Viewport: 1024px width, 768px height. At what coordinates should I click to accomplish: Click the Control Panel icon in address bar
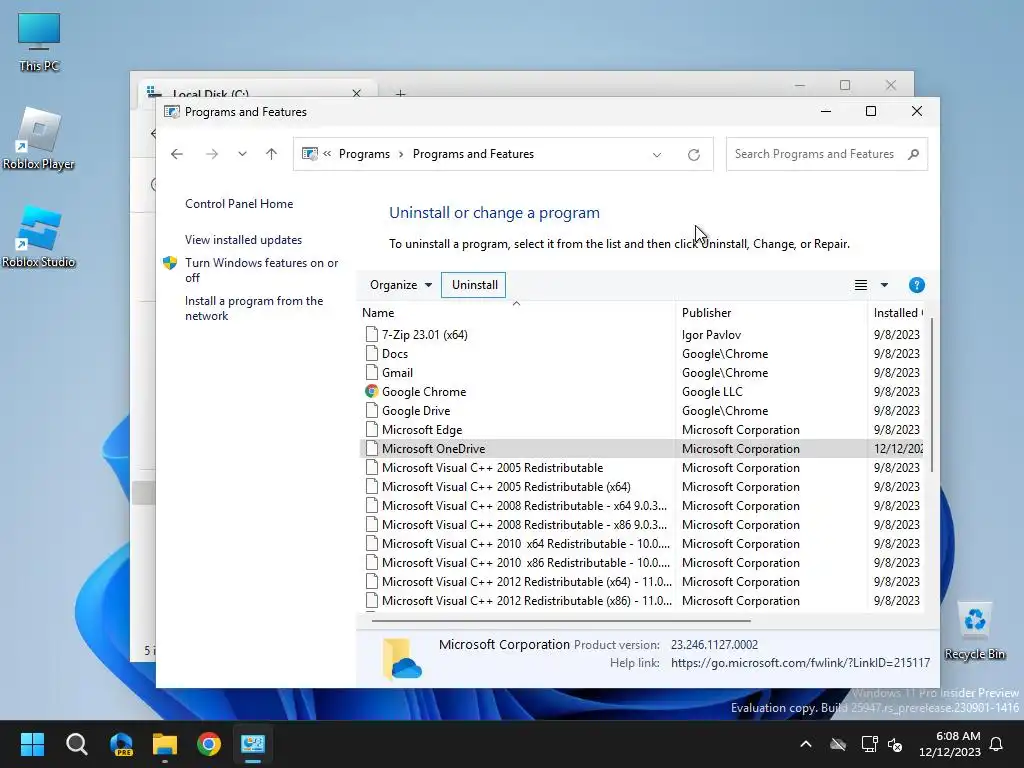(x=310, y=154)
